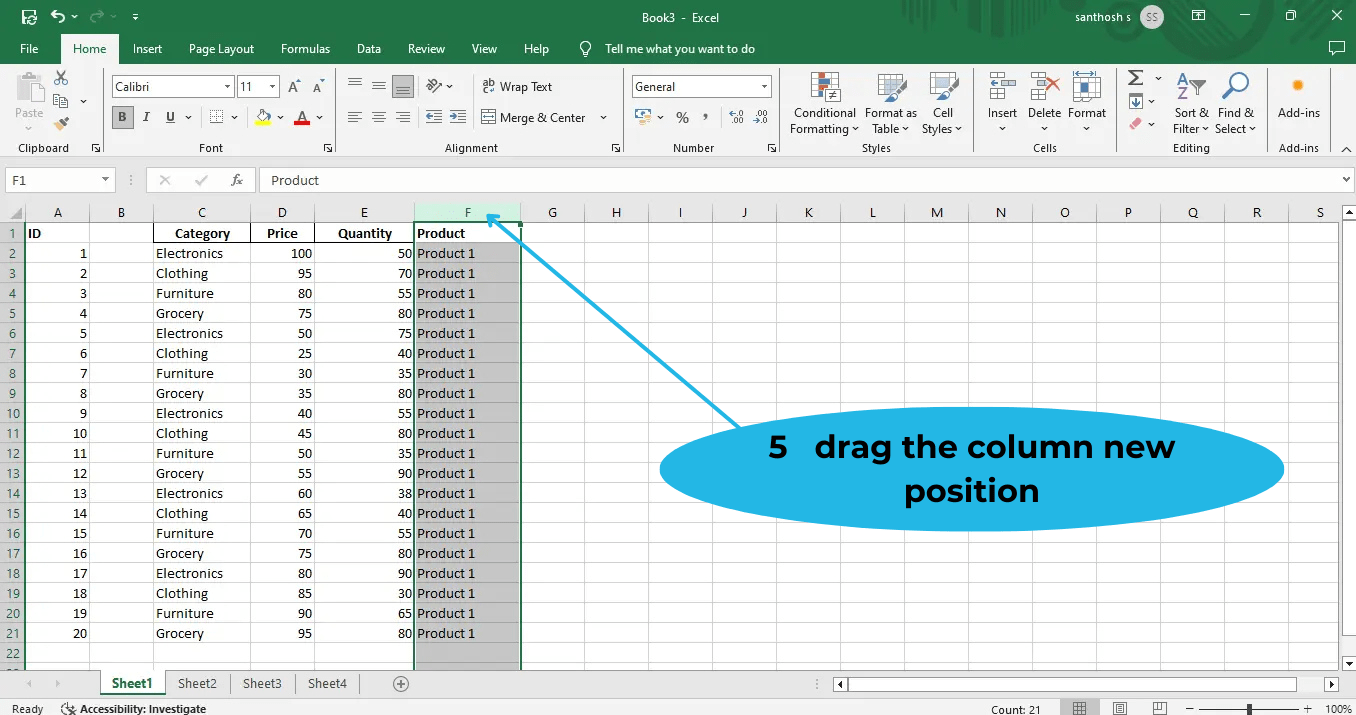
Task: Click Add New Sheet button
Action: [x=400, y=684]
